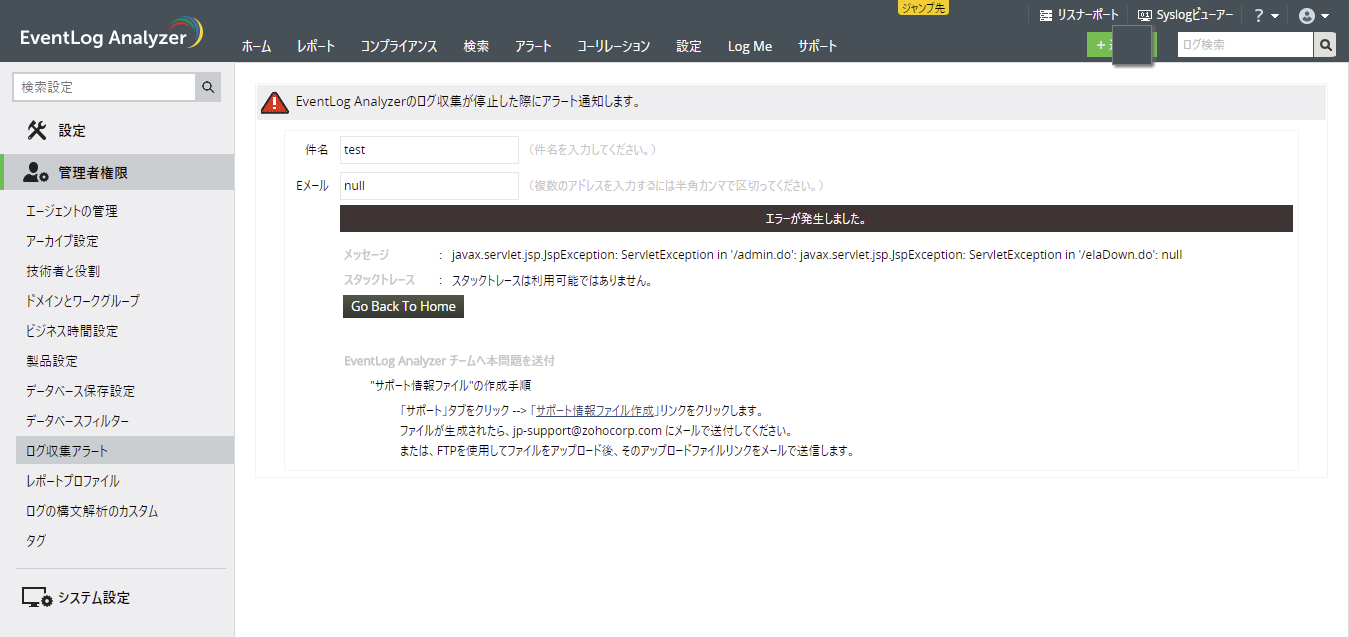
Task: Click the log collection stop alert description
Action: tap(468, 102)
